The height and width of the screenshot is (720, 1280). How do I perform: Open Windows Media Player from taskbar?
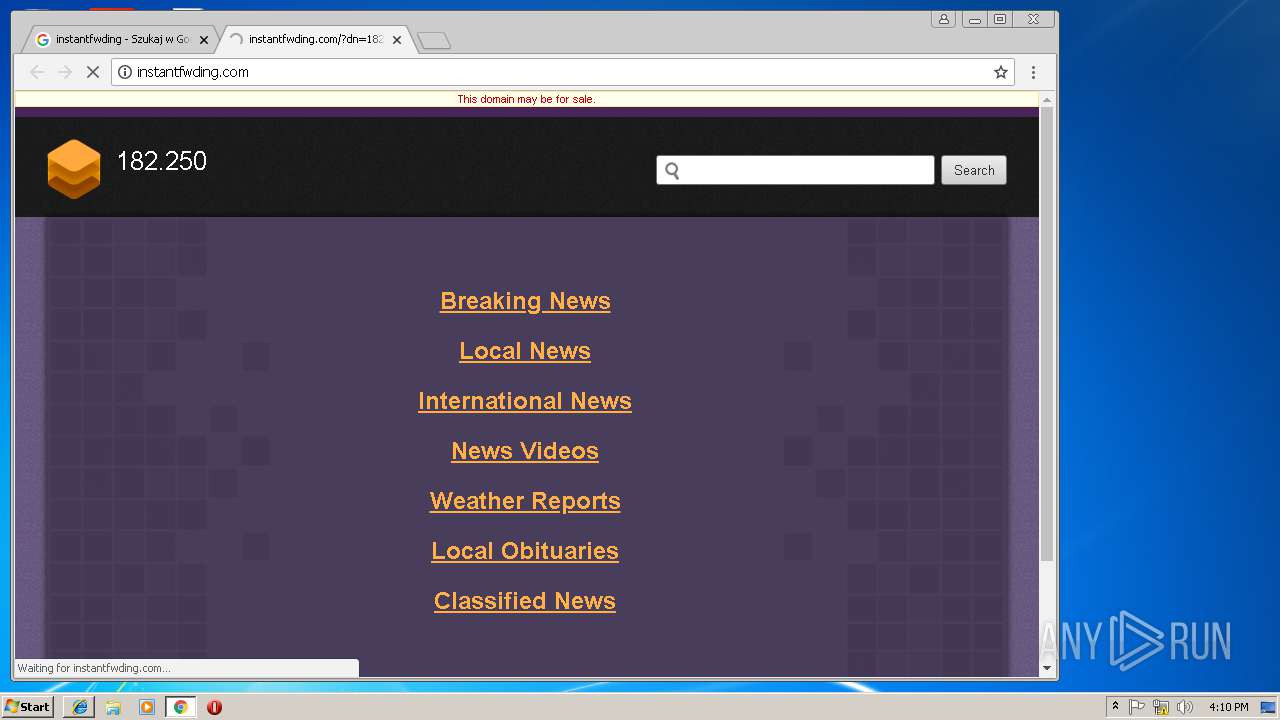[147, 707]
